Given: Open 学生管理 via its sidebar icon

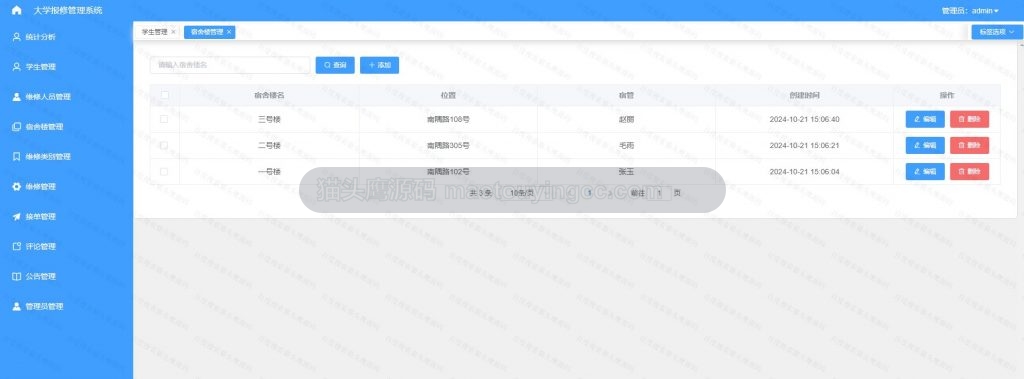Looking at the screenshot, I should tap(17, 67).
